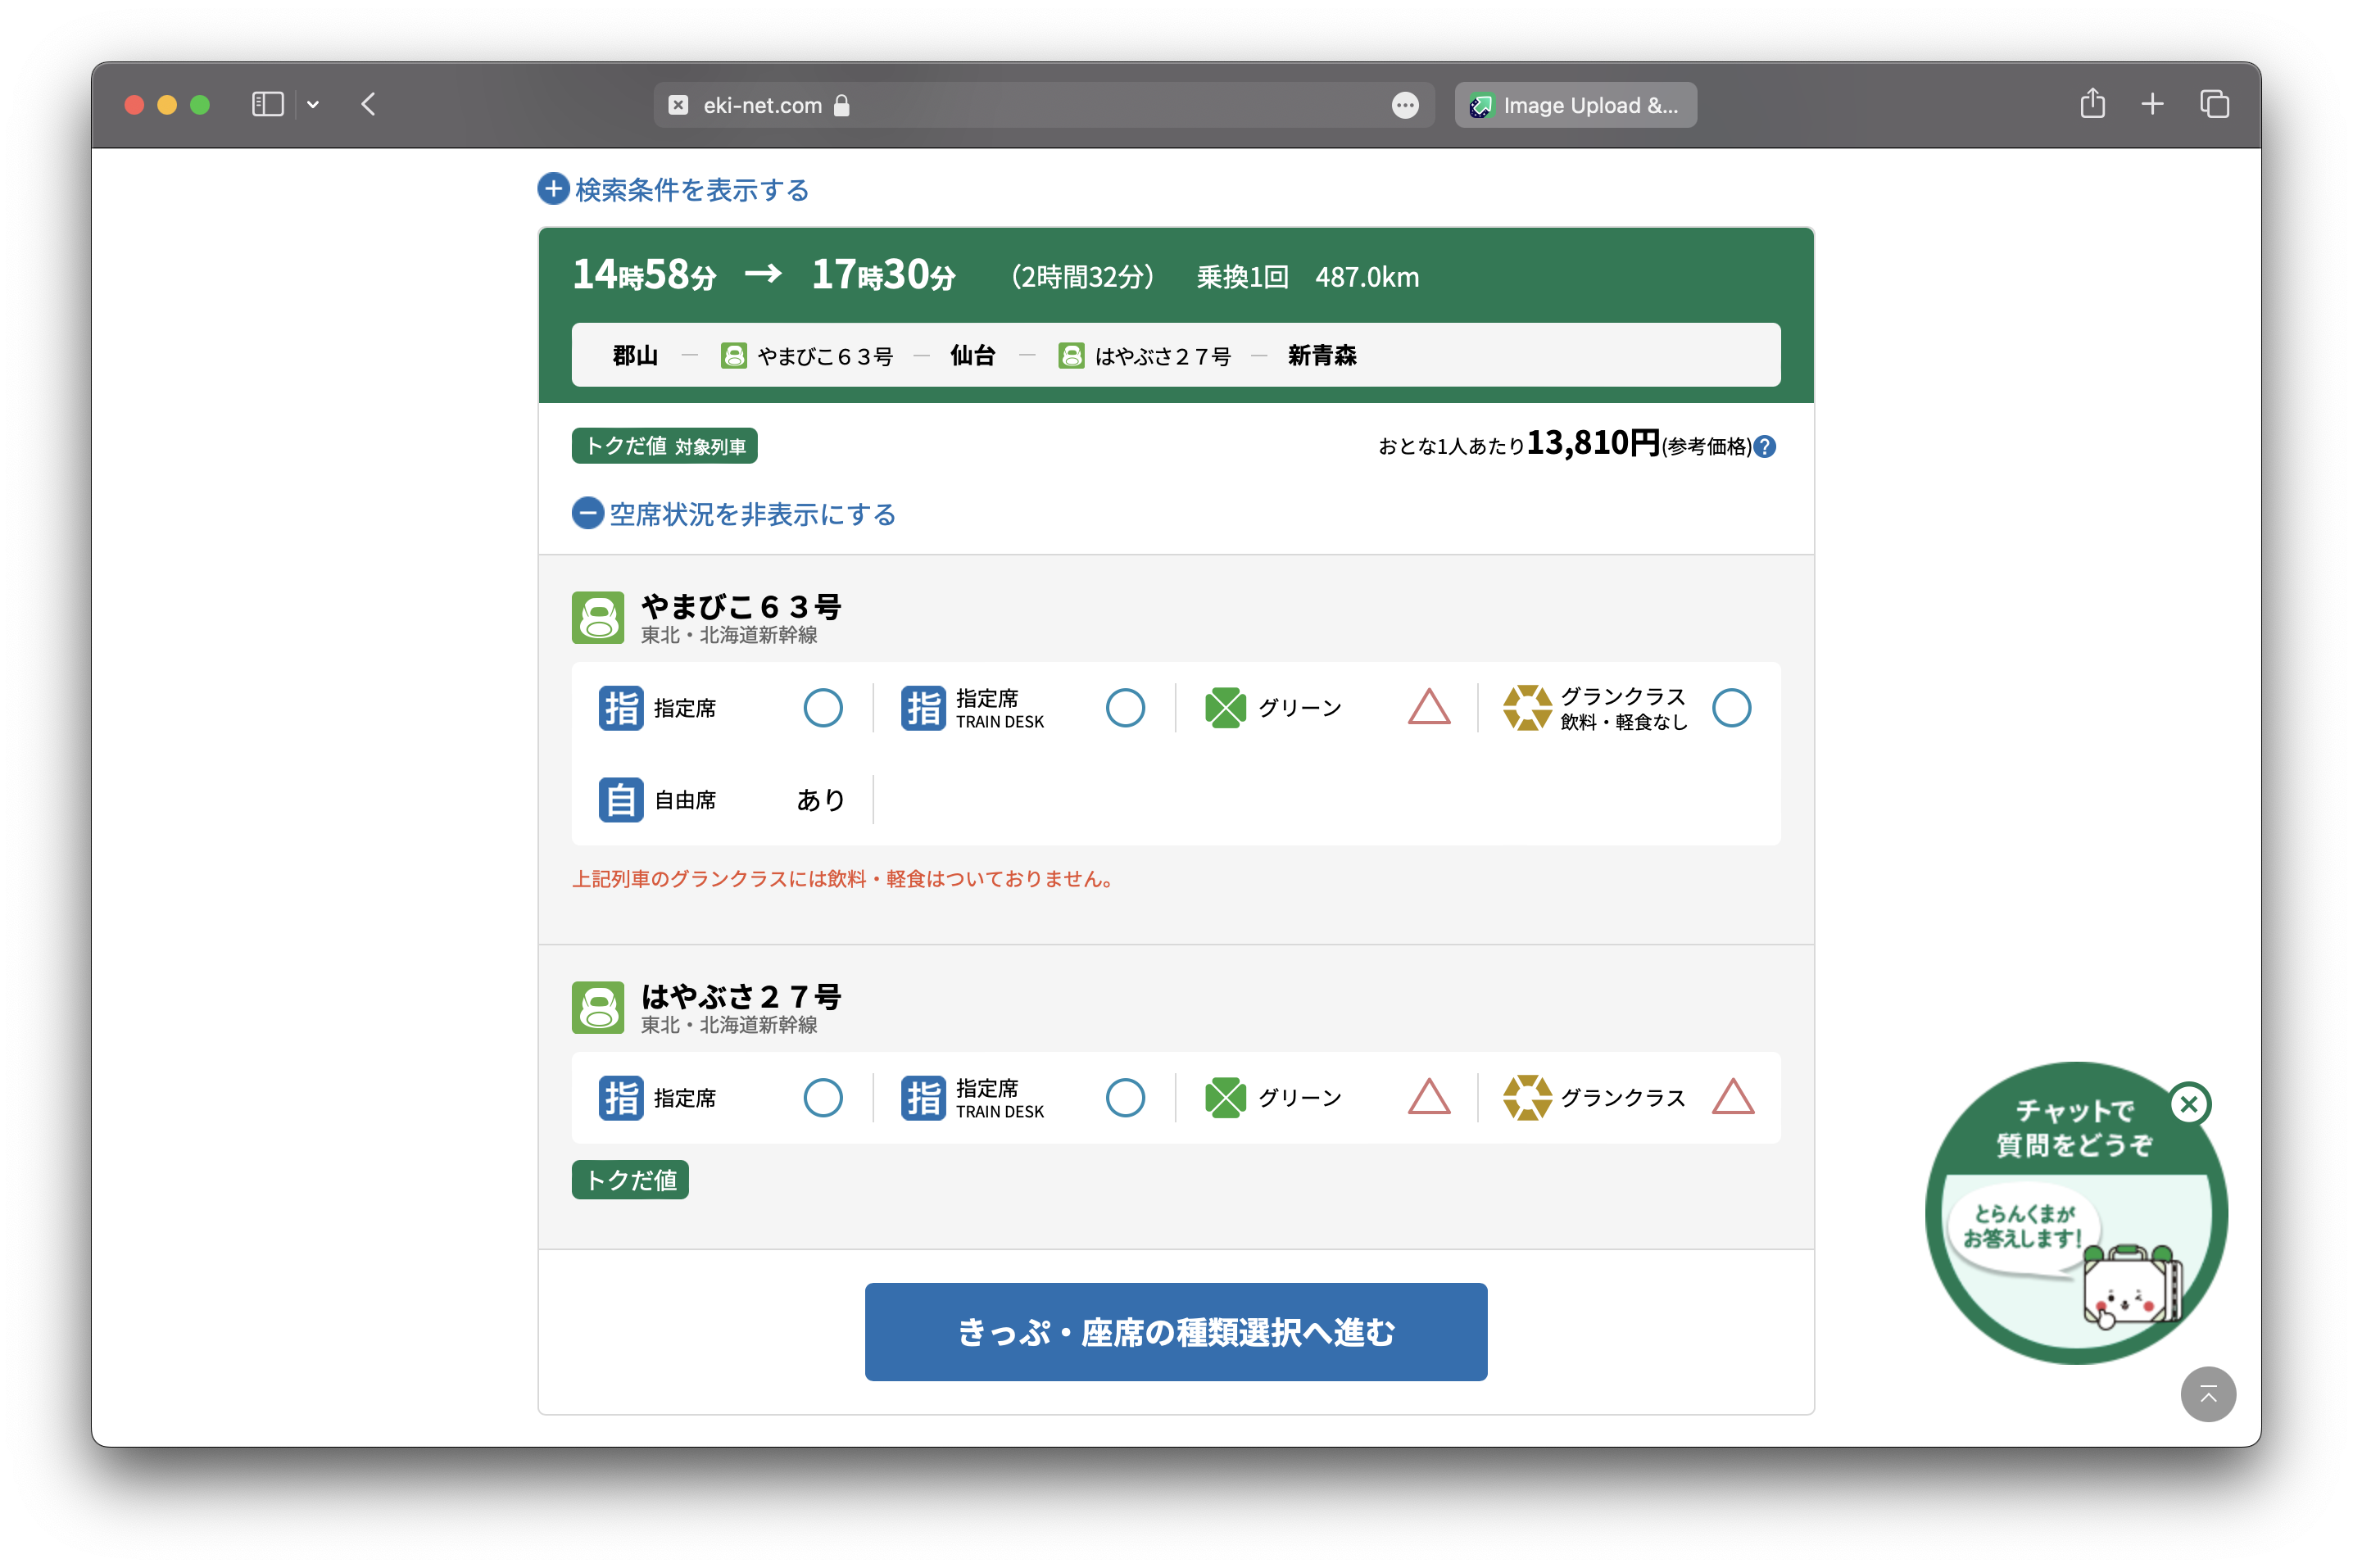The width and height of the screenshot is (2353, 1568).
Task: Click 指定席 TRAIN DESK icon for やまびこ63号
Action: pos(923,708)
